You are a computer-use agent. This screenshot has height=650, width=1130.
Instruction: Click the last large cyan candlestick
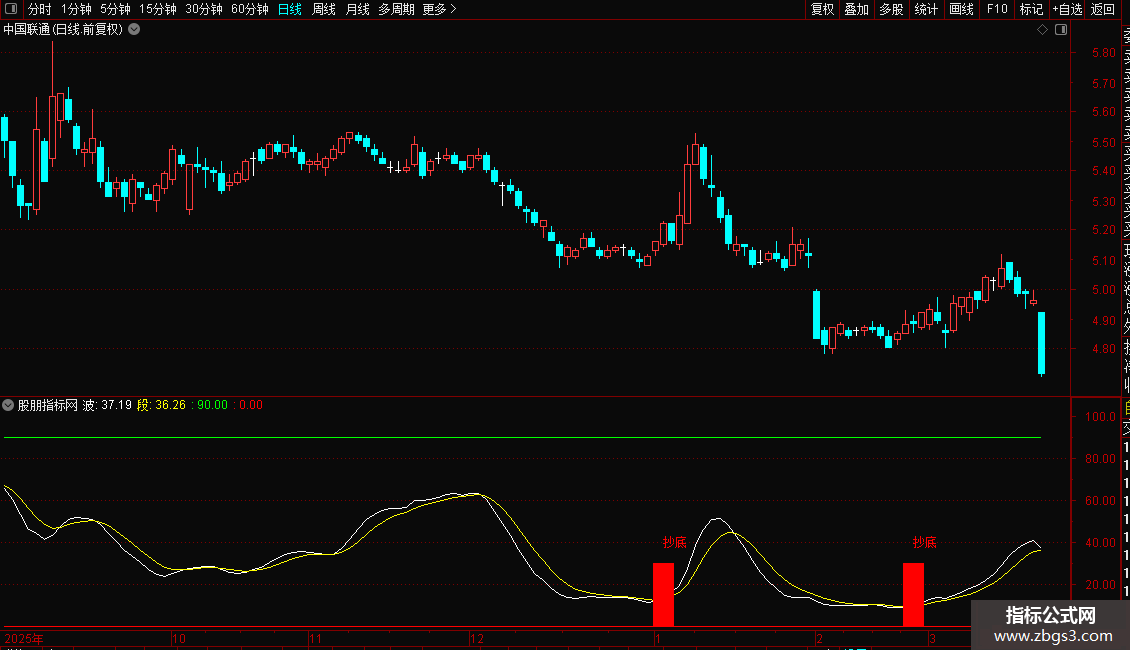click(1041, 343)
